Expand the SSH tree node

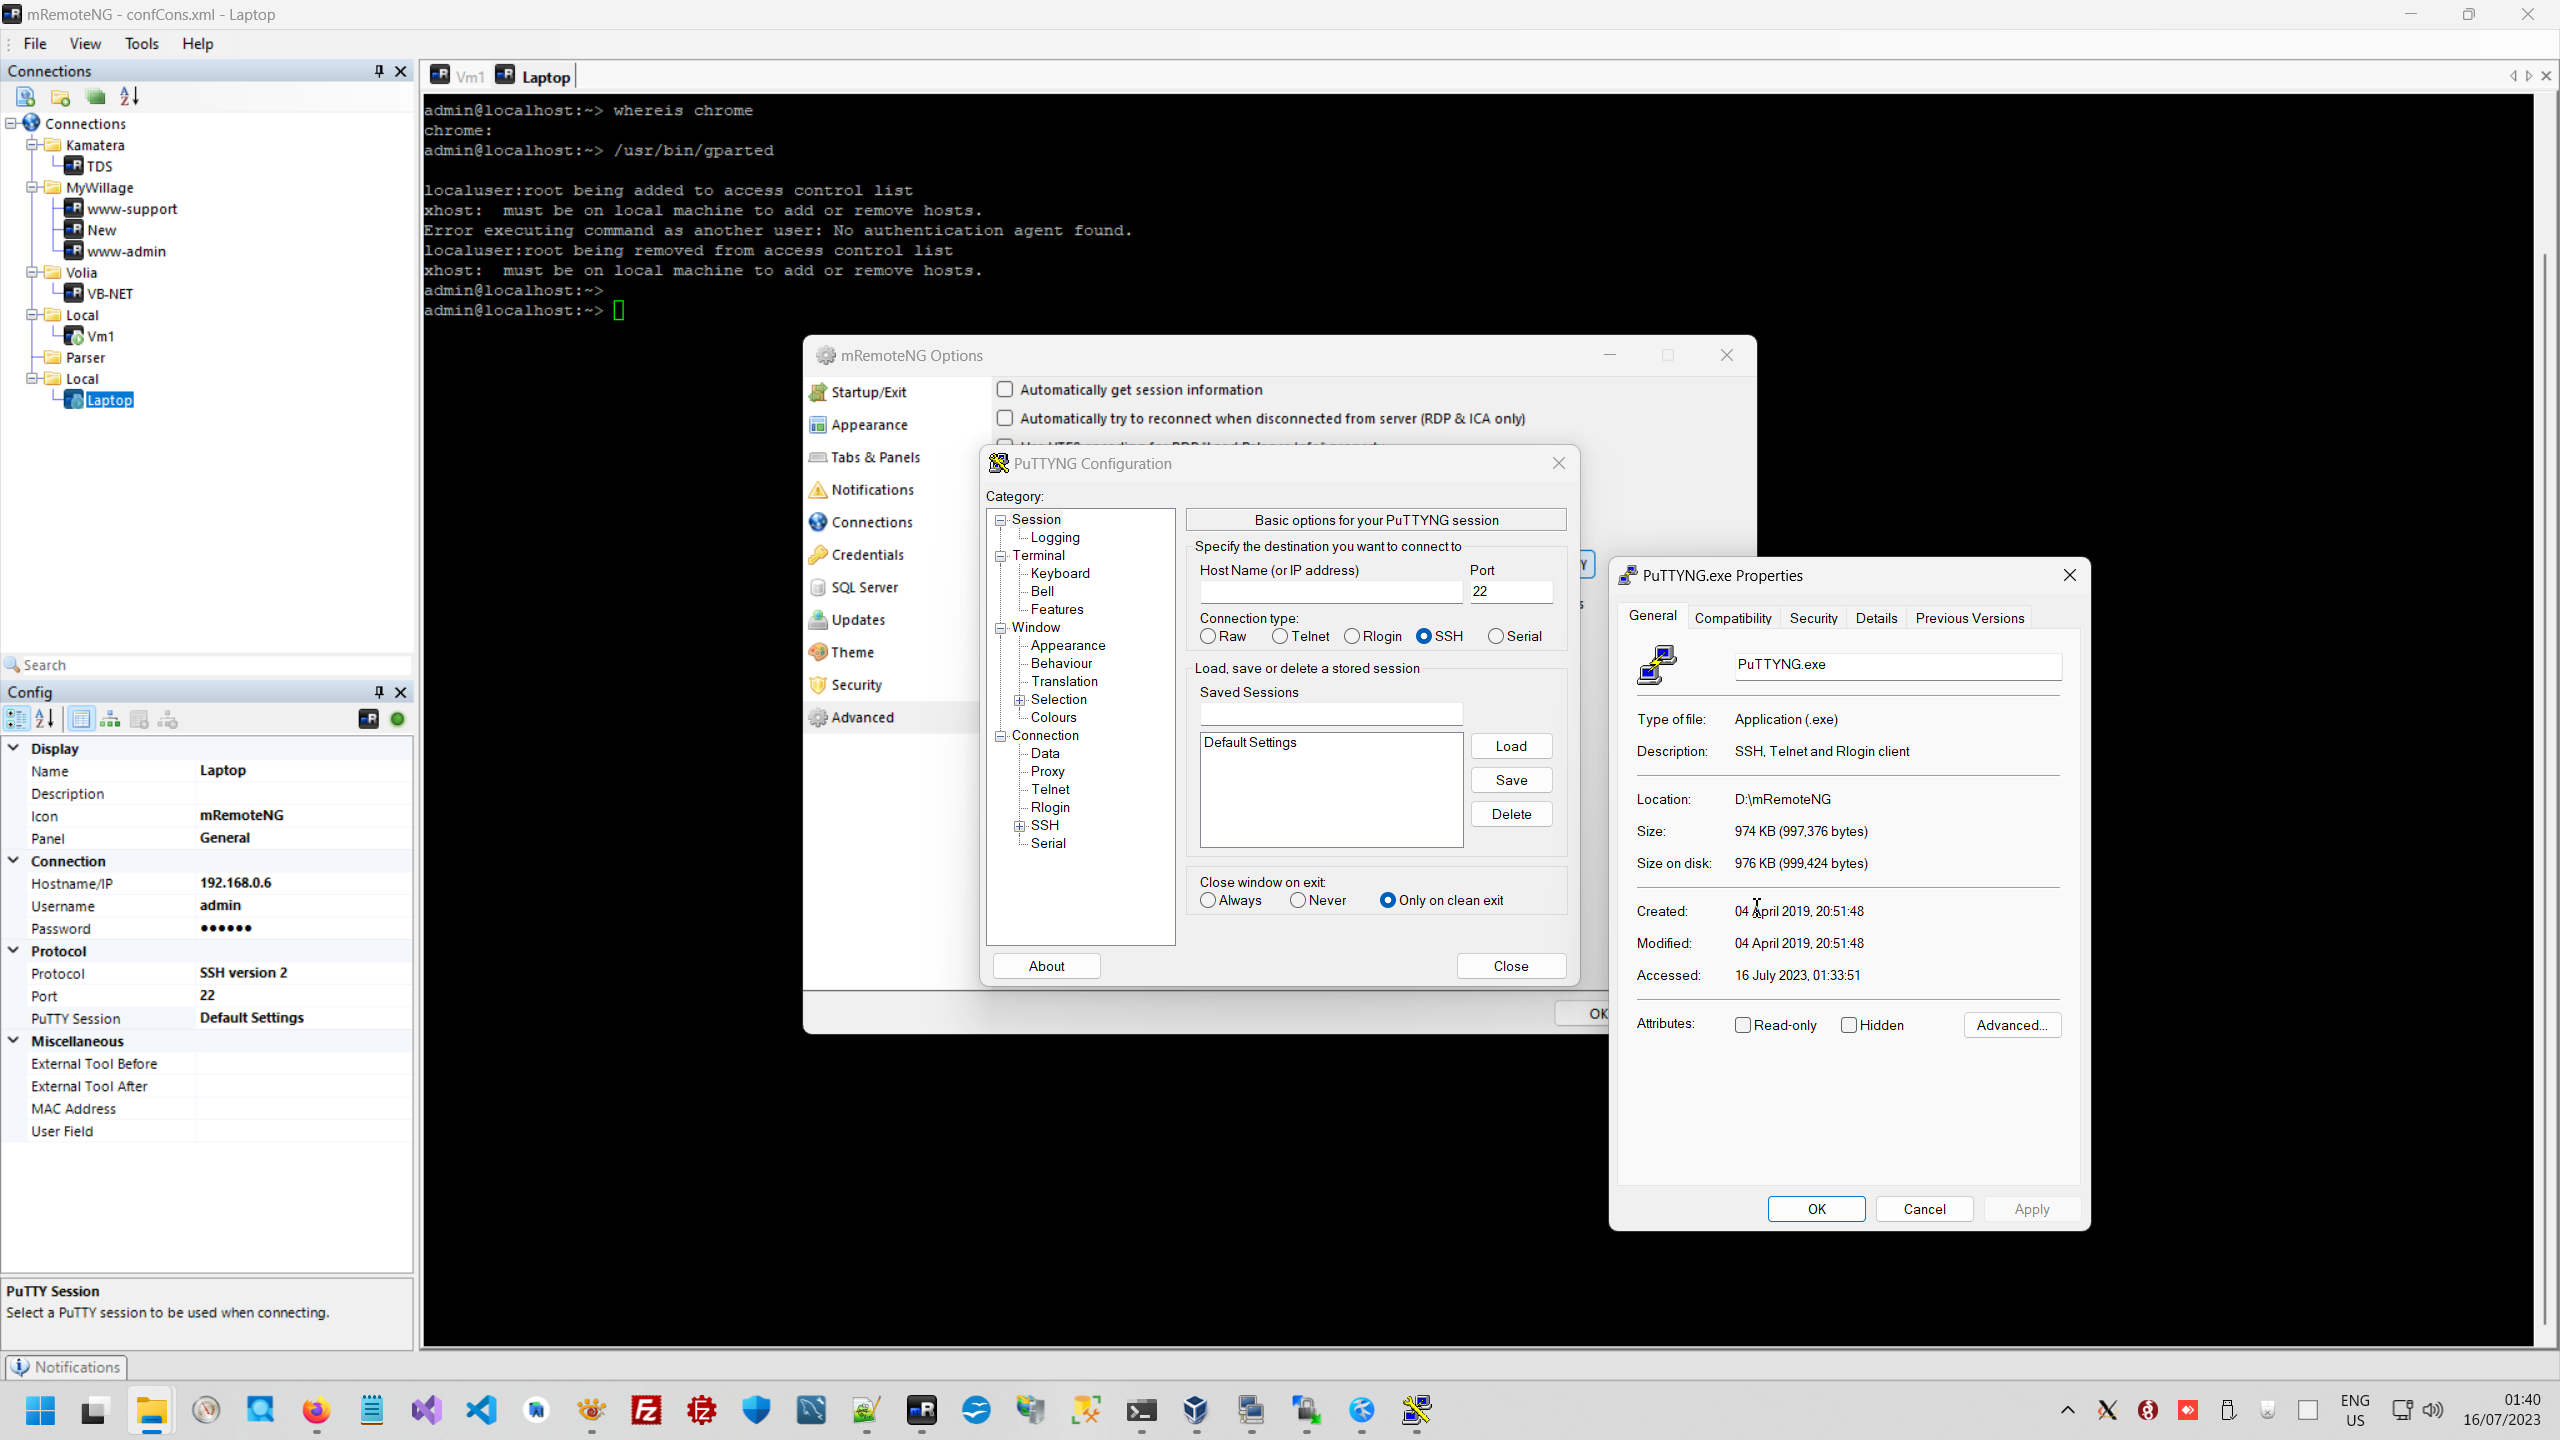1019,825
